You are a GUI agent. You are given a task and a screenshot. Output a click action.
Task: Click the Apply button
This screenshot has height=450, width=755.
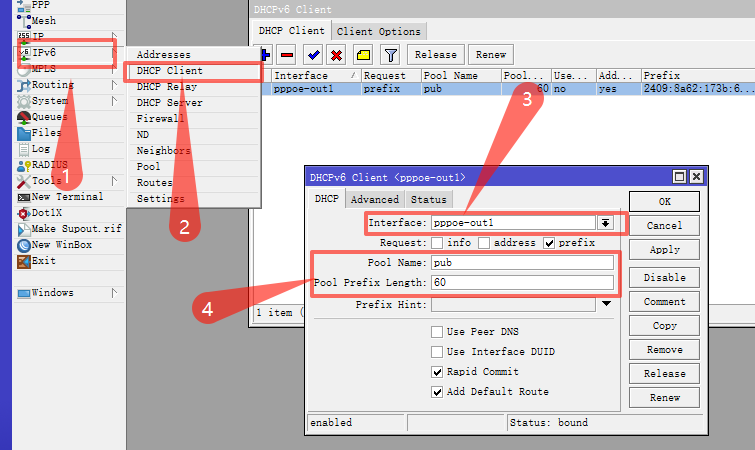[x=664, y=250]
